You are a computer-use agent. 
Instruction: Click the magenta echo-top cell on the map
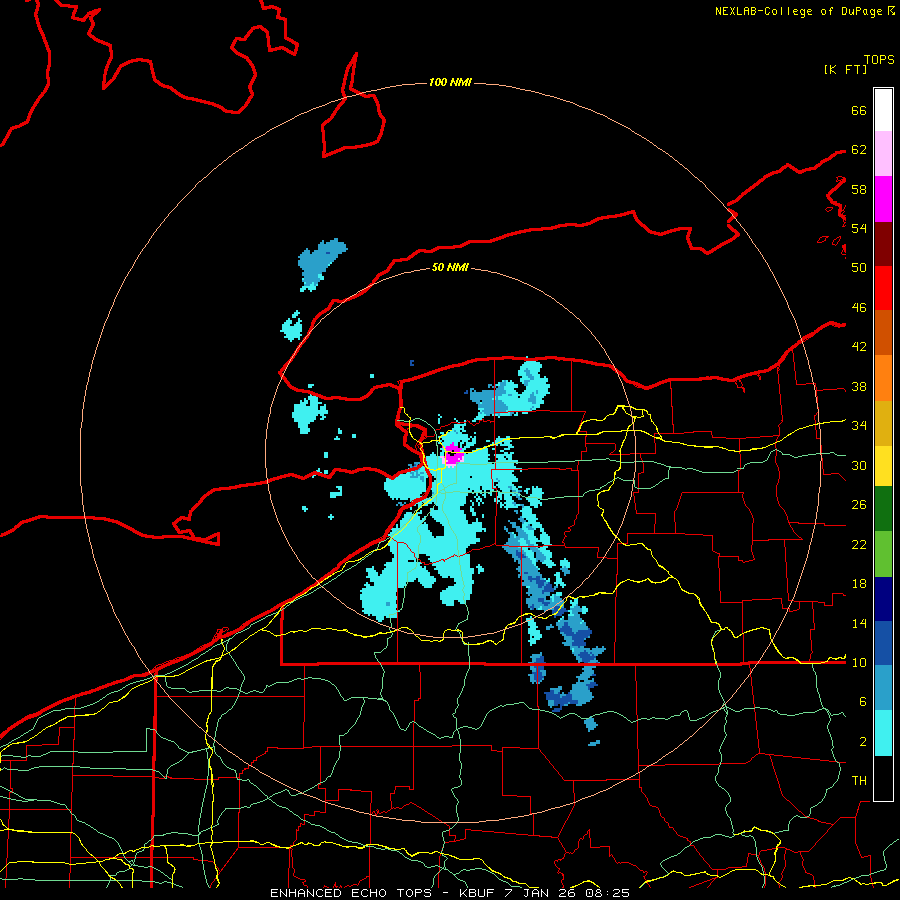(x=454, y=454)
